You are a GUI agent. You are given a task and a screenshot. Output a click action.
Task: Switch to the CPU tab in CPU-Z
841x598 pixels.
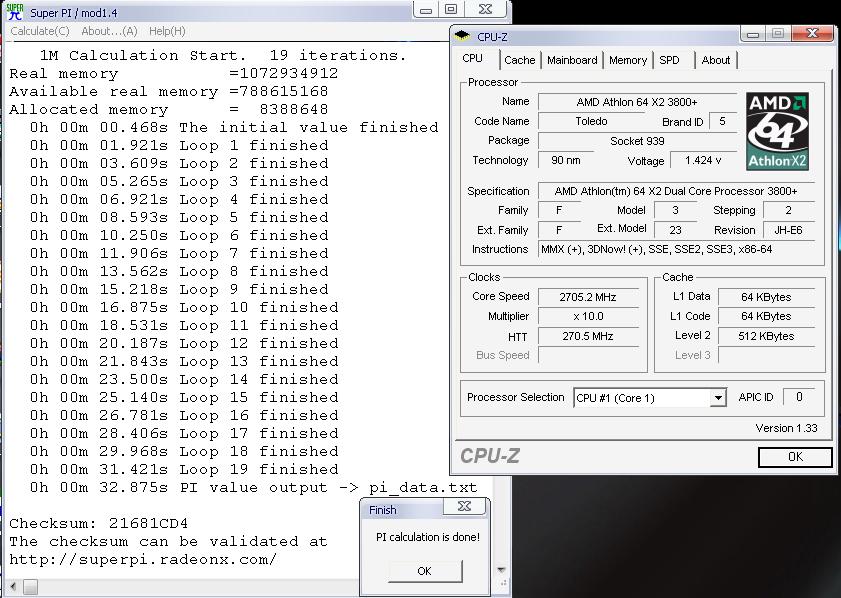(473, 58)
